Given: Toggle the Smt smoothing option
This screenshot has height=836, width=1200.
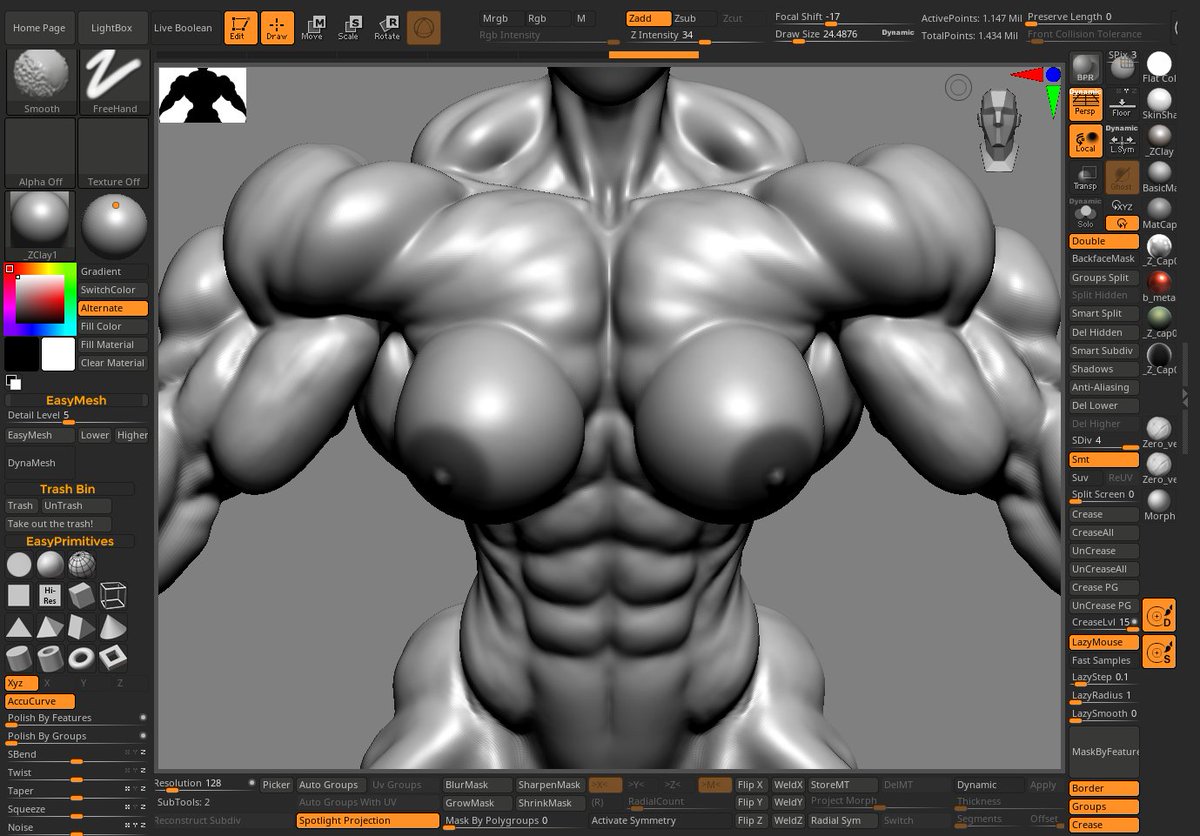Looking at the screenshot, I should tap(1104, 460).
